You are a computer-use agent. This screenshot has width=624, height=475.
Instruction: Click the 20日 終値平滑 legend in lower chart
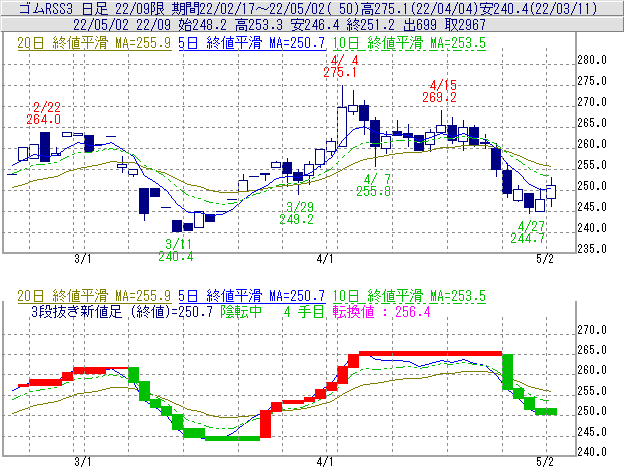point(94,296)
